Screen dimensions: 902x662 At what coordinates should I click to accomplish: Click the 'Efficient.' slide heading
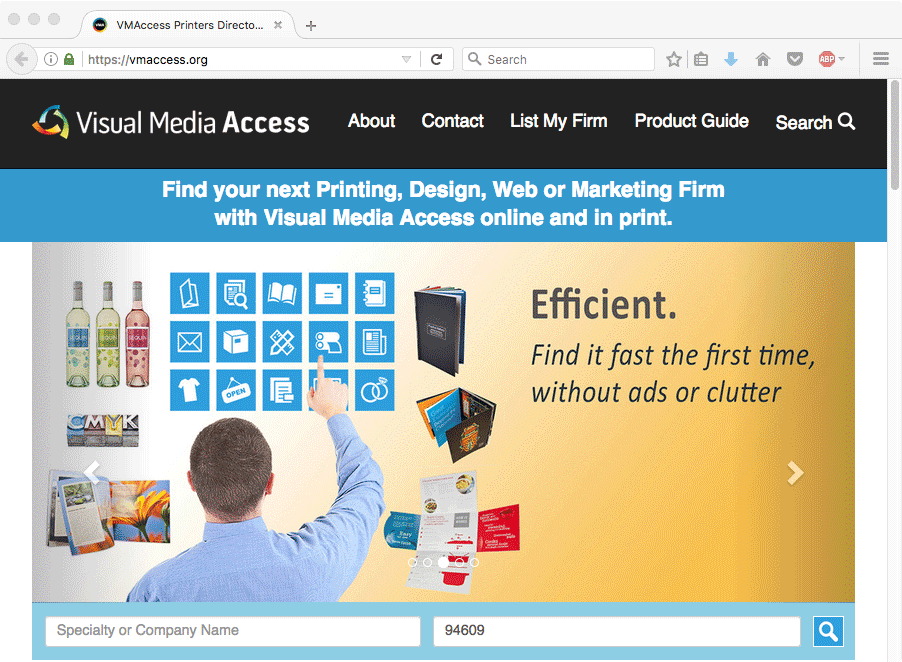(x=603, y=304)
